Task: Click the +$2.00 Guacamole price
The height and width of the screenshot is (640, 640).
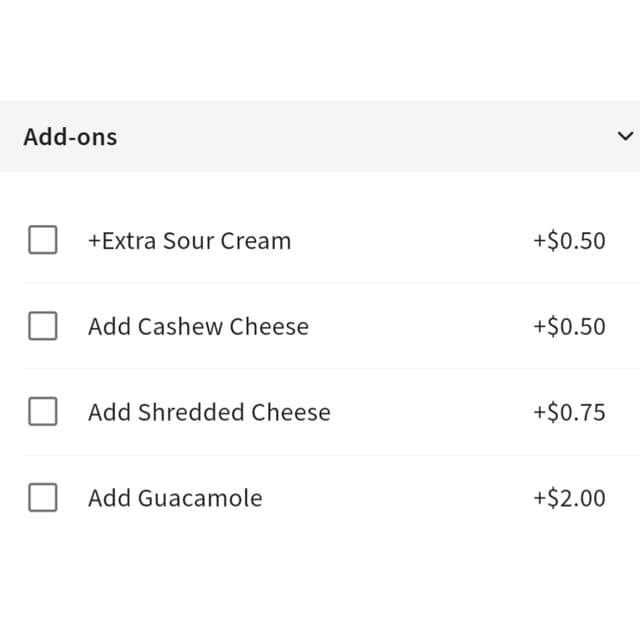Action: point(569,498)
